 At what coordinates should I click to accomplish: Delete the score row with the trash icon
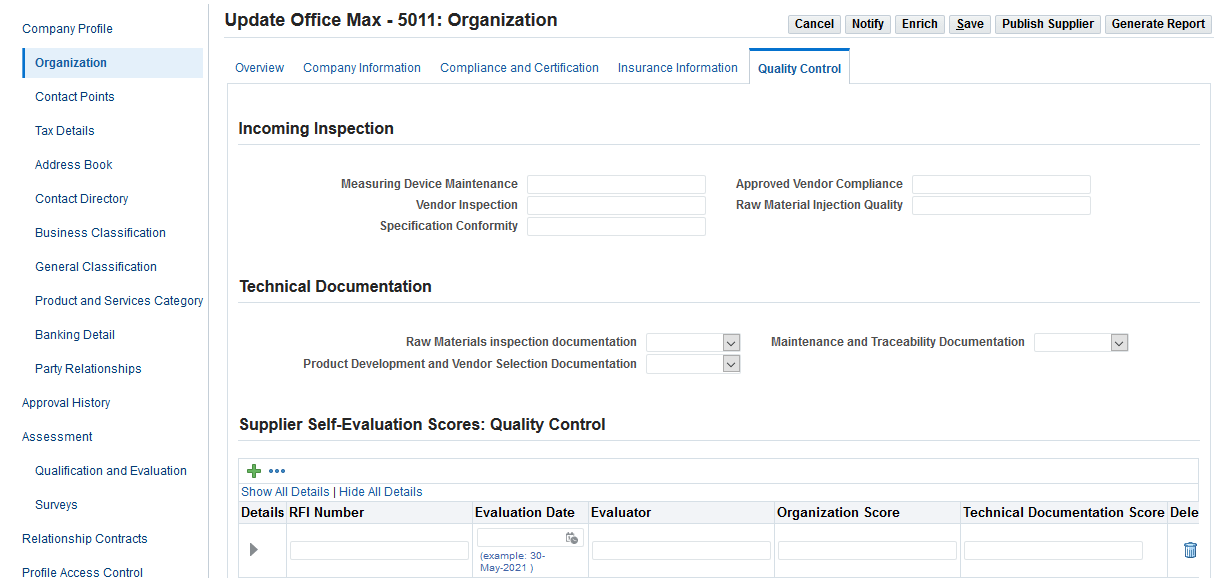(1190, 550)
